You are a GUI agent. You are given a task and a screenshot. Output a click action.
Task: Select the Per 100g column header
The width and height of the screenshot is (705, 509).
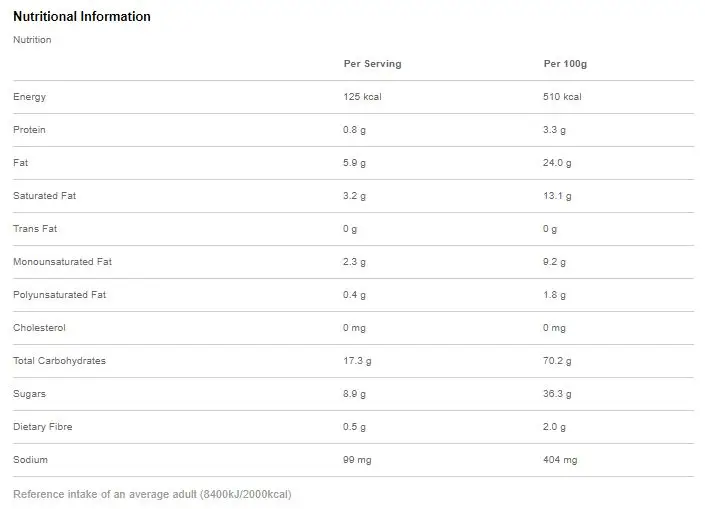(x=565, y=64)
